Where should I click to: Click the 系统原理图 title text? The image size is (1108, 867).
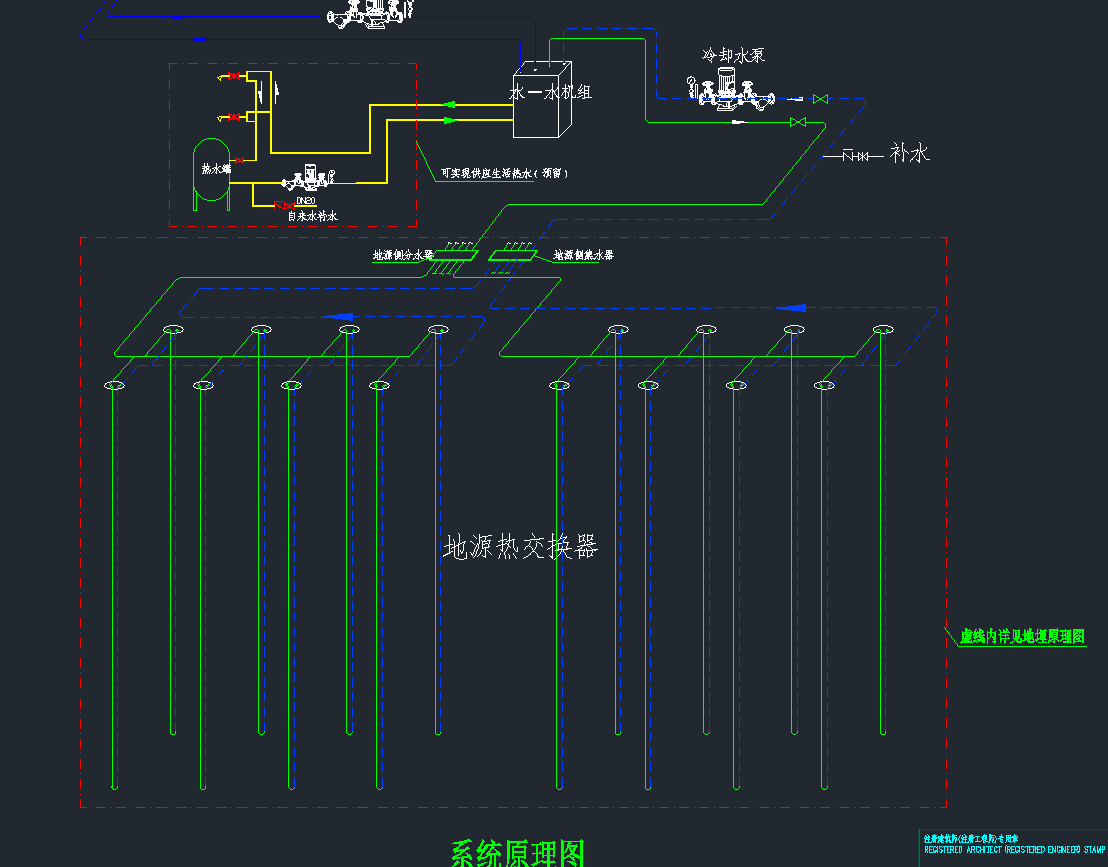point(517,853)
